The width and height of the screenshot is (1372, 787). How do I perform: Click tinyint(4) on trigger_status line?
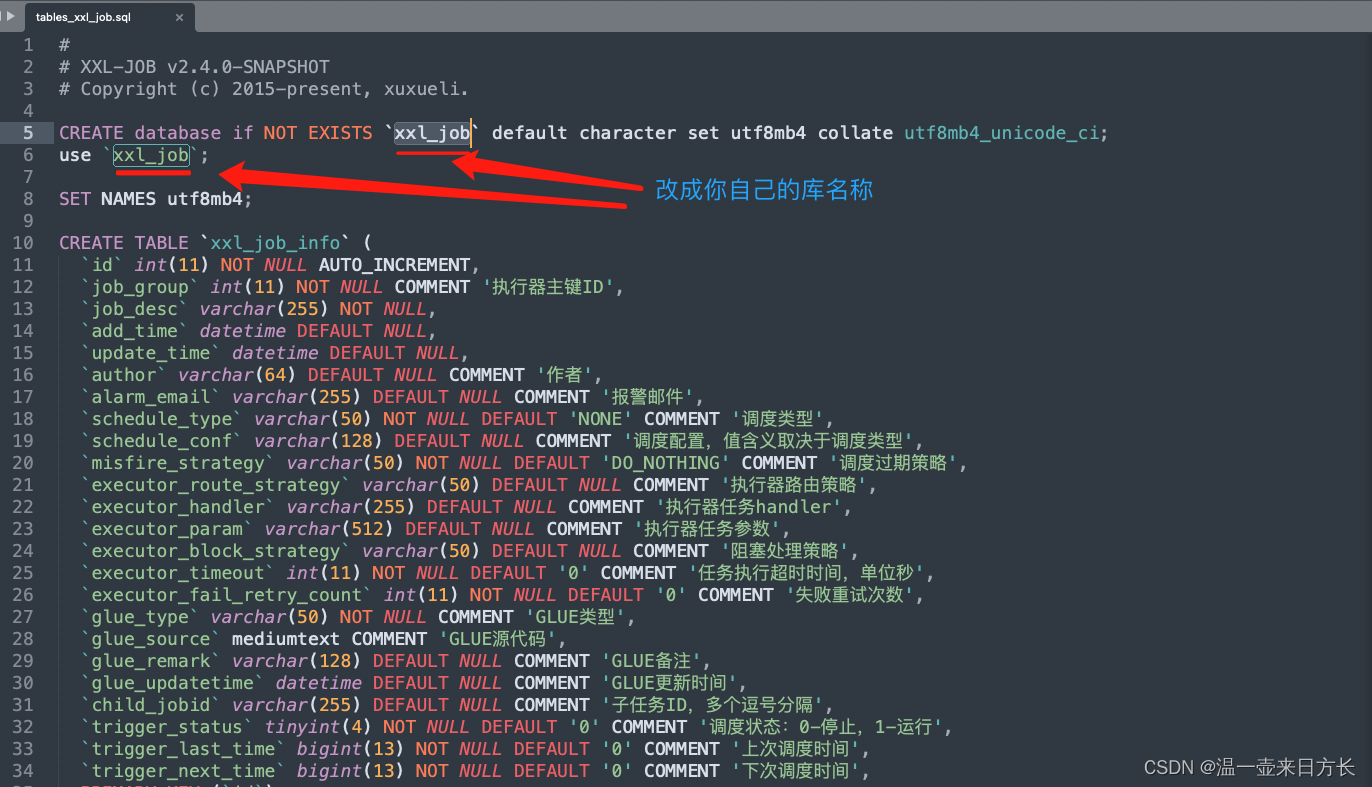click(318, 727)
